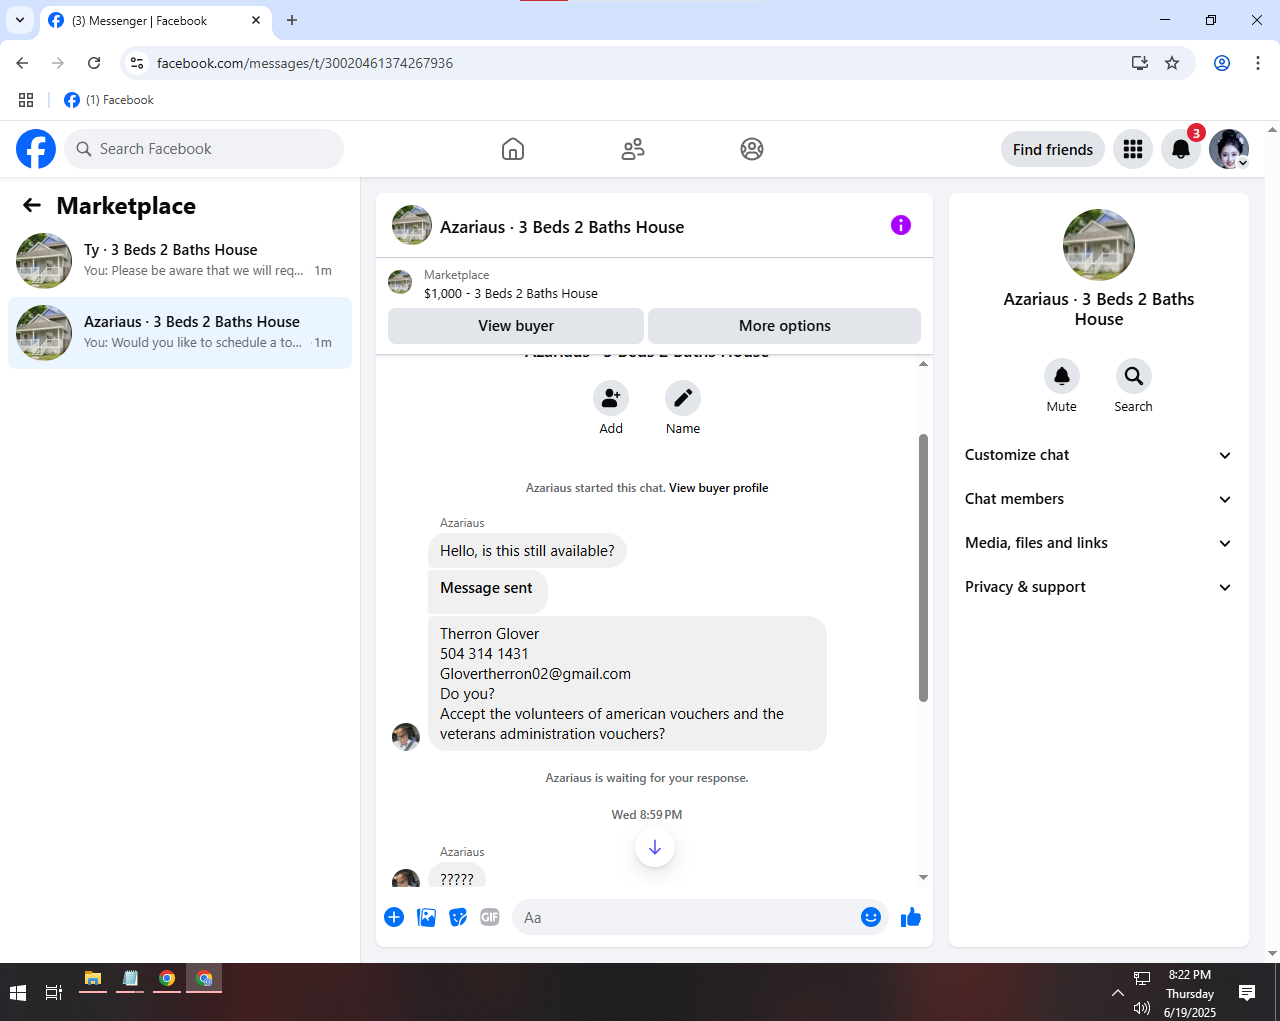Click the Find friends button
Screen dimensions: 1280x1021
tap(1053, 149)
